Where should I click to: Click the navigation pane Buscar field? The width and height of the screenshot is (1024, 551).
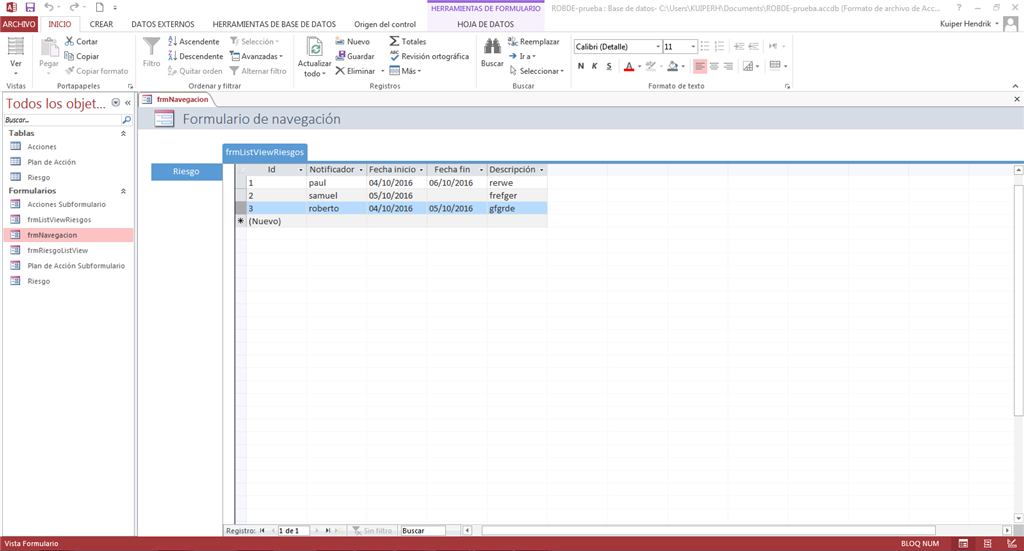[62, 120]
